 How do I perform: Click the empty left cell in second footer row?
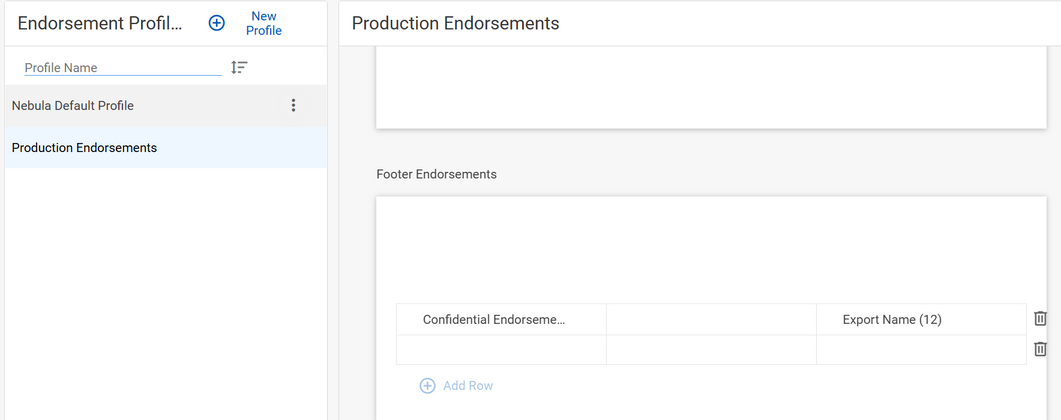(501, 350)
